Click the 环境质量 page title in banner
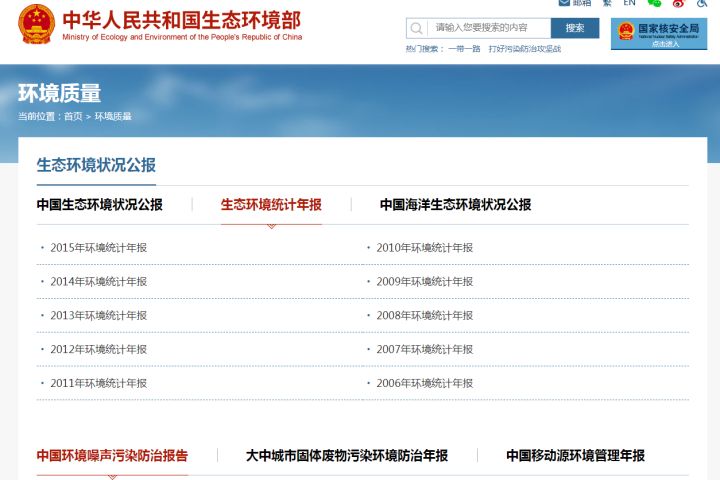 point(59,93)
